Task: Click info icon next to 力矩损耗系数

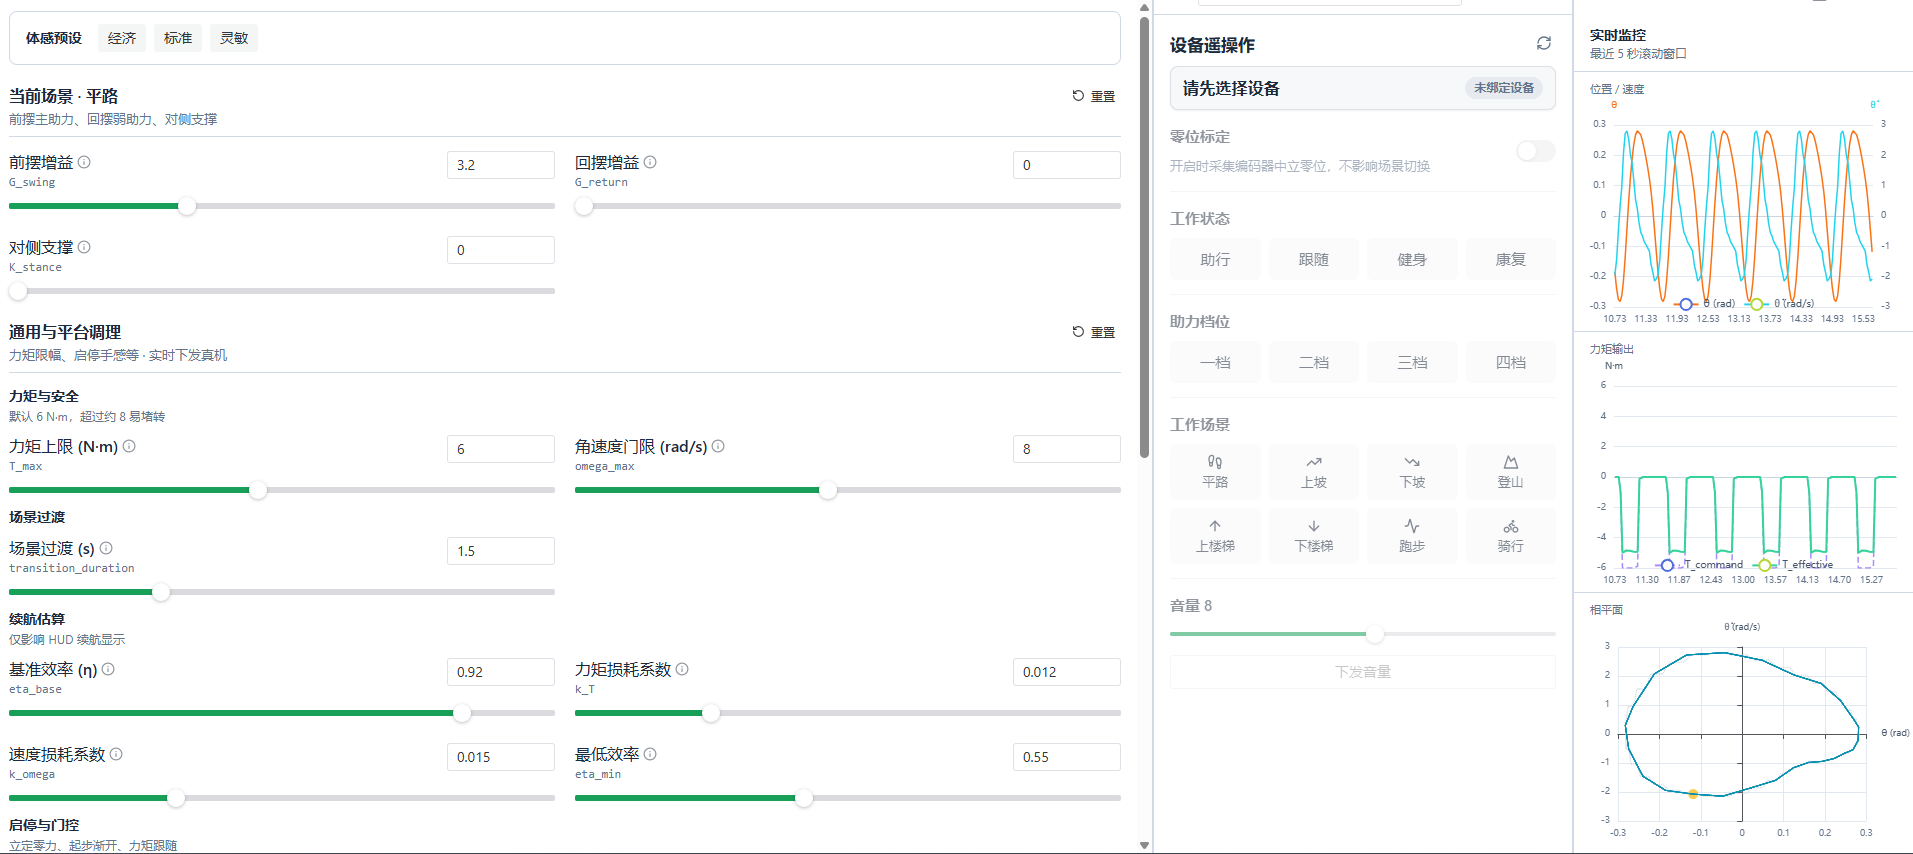Action: (x=682, y=669)
